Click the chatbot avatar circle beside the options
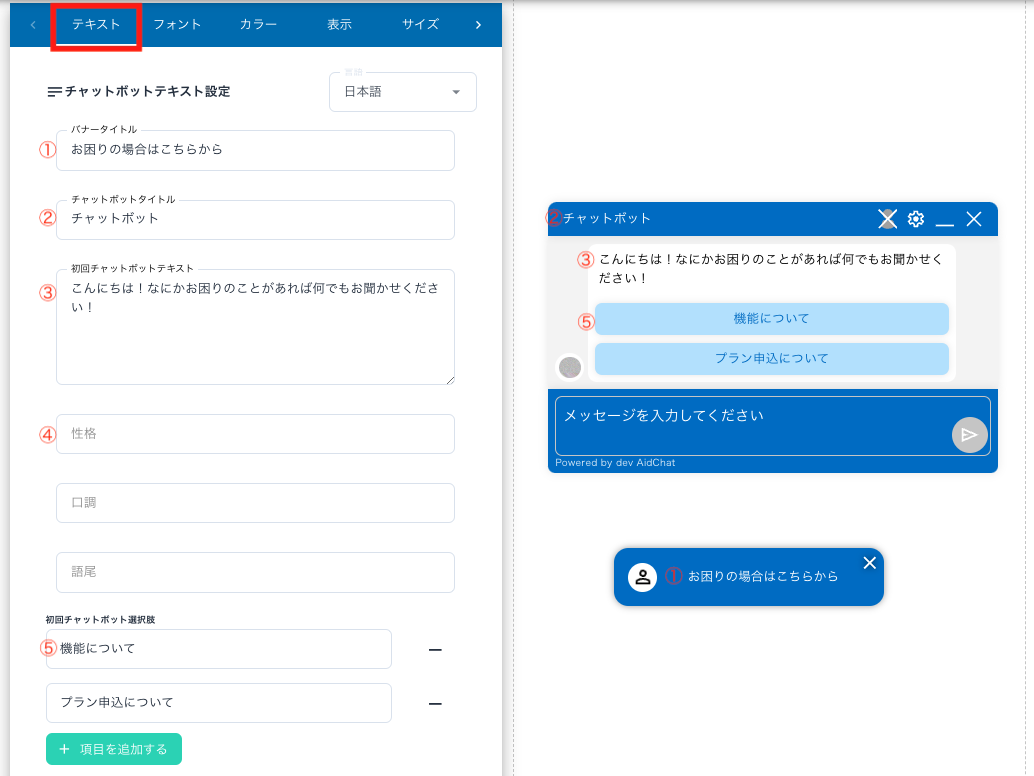 [570, 367]
